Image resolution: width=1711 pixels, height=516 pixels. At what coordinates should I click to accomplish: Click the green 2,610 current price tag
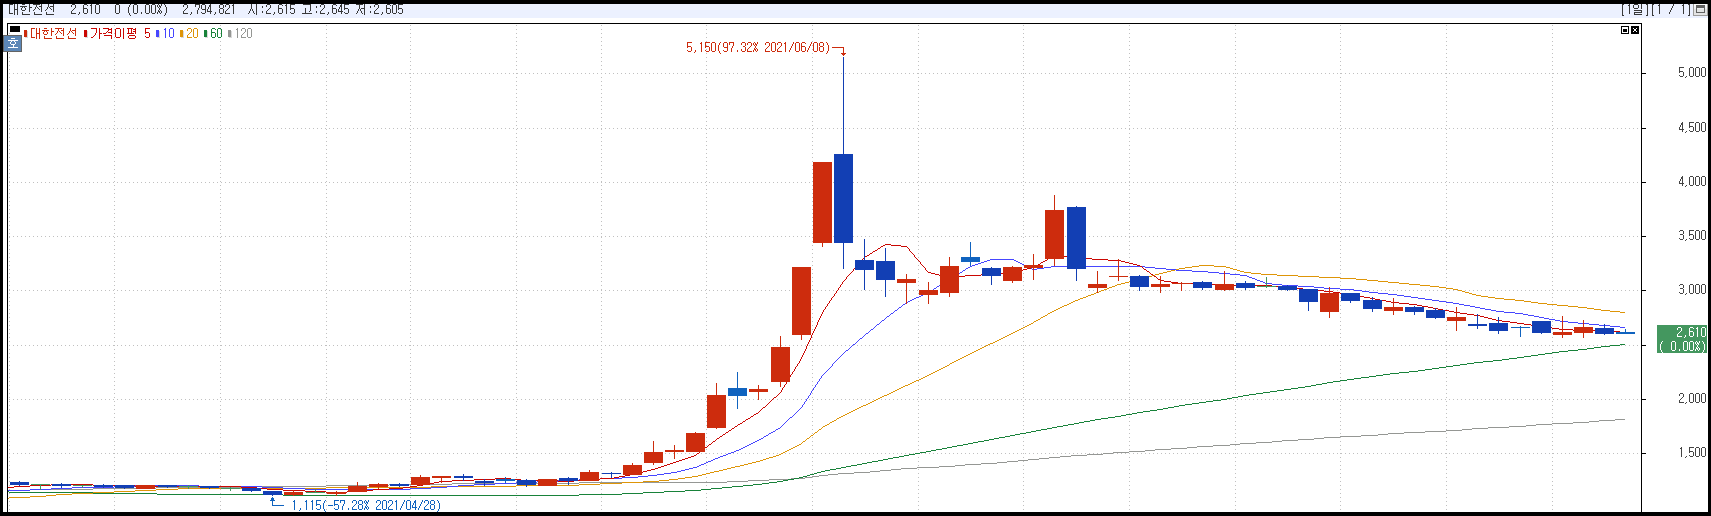click(1682, 339)
